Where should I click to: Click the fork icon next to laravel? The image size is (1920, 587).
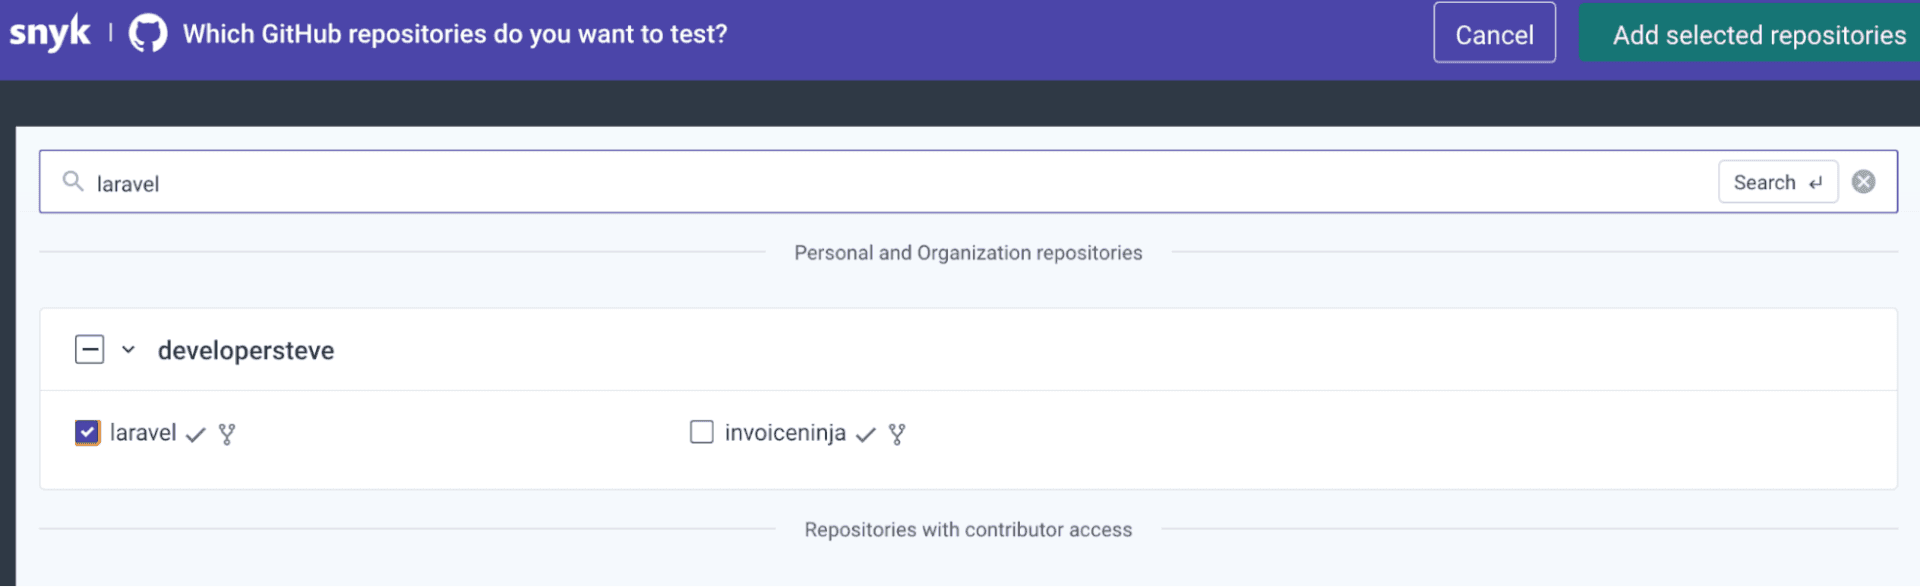pos(227,434)
